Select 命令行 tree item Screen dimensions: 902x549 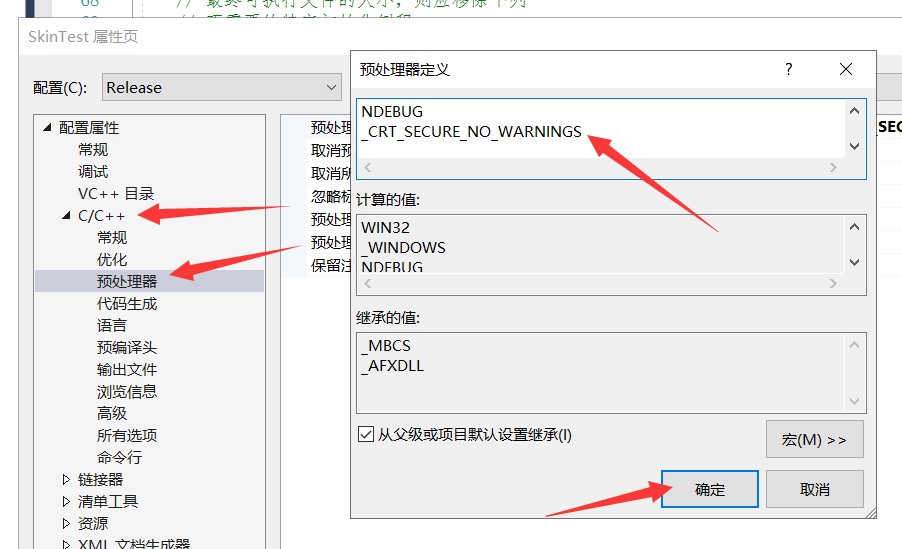click(120, 457)
